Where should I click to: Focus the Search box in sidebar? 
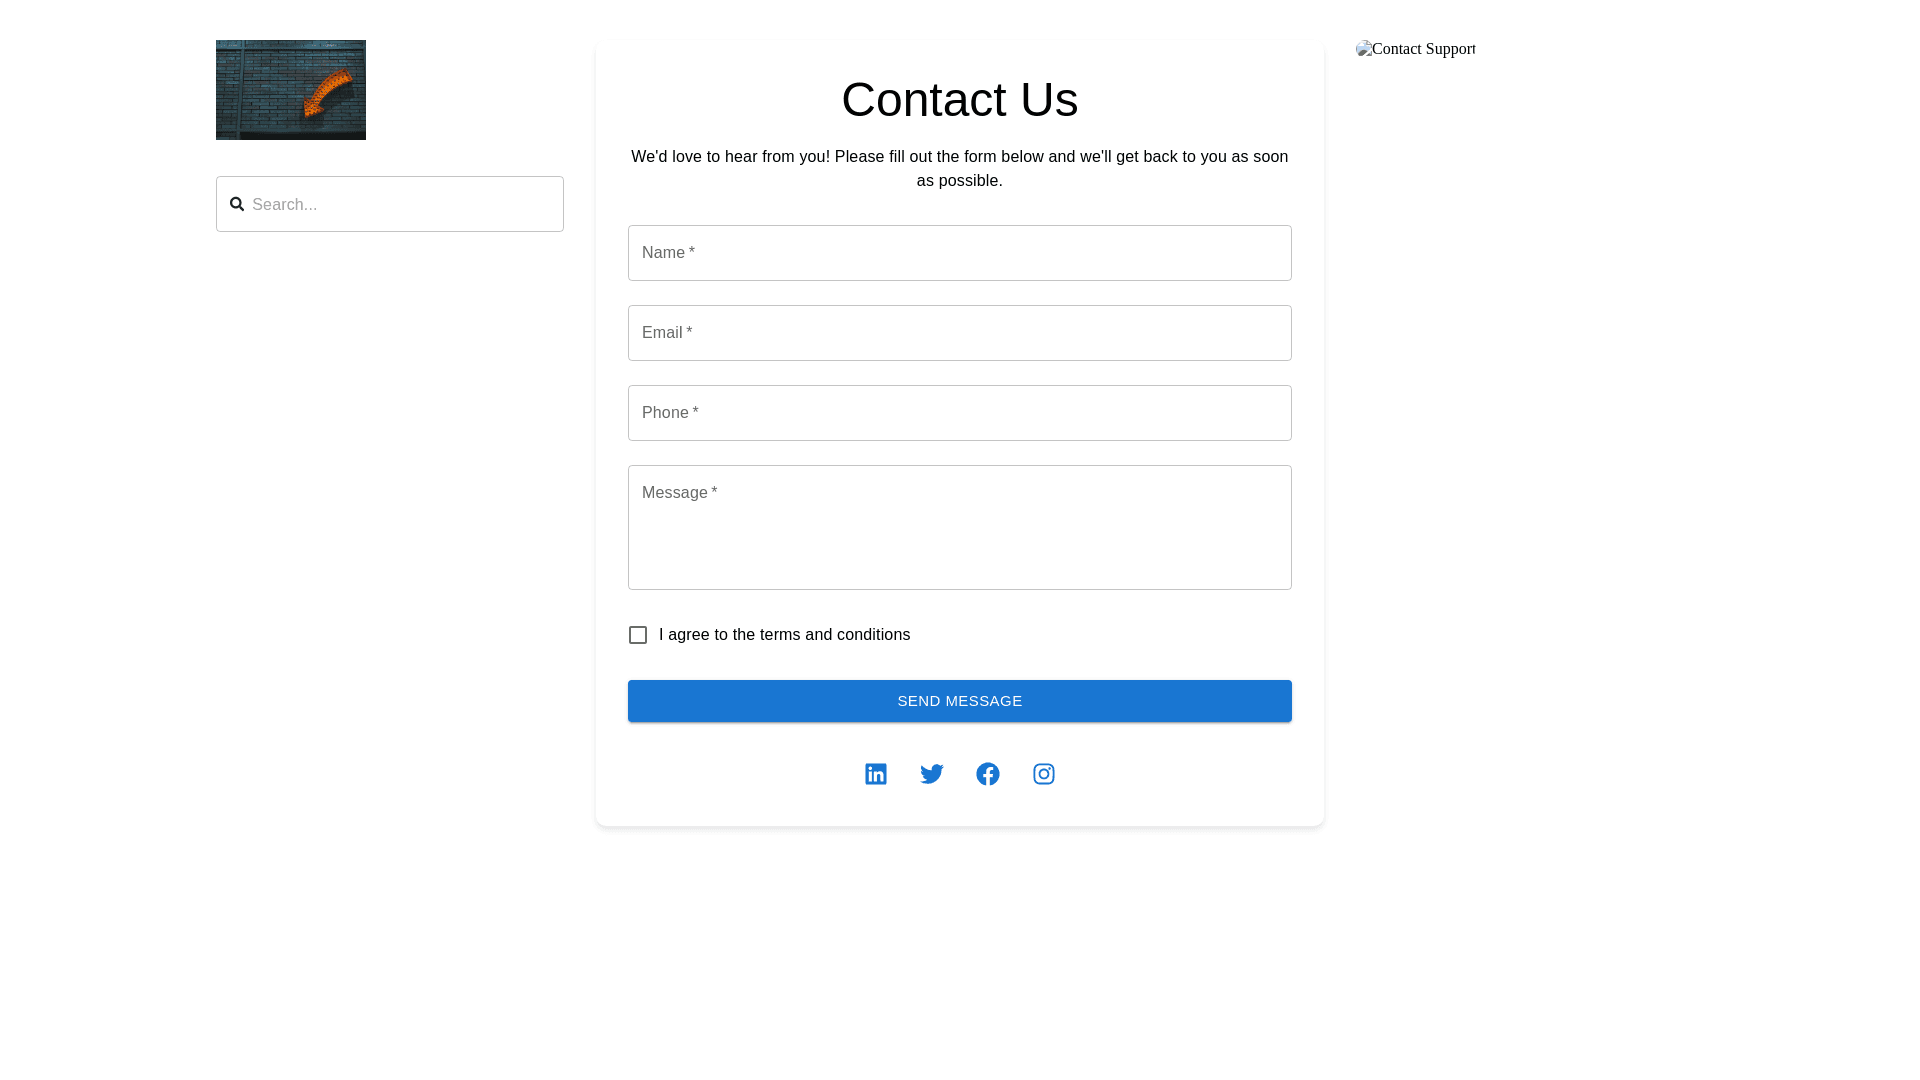400,204
